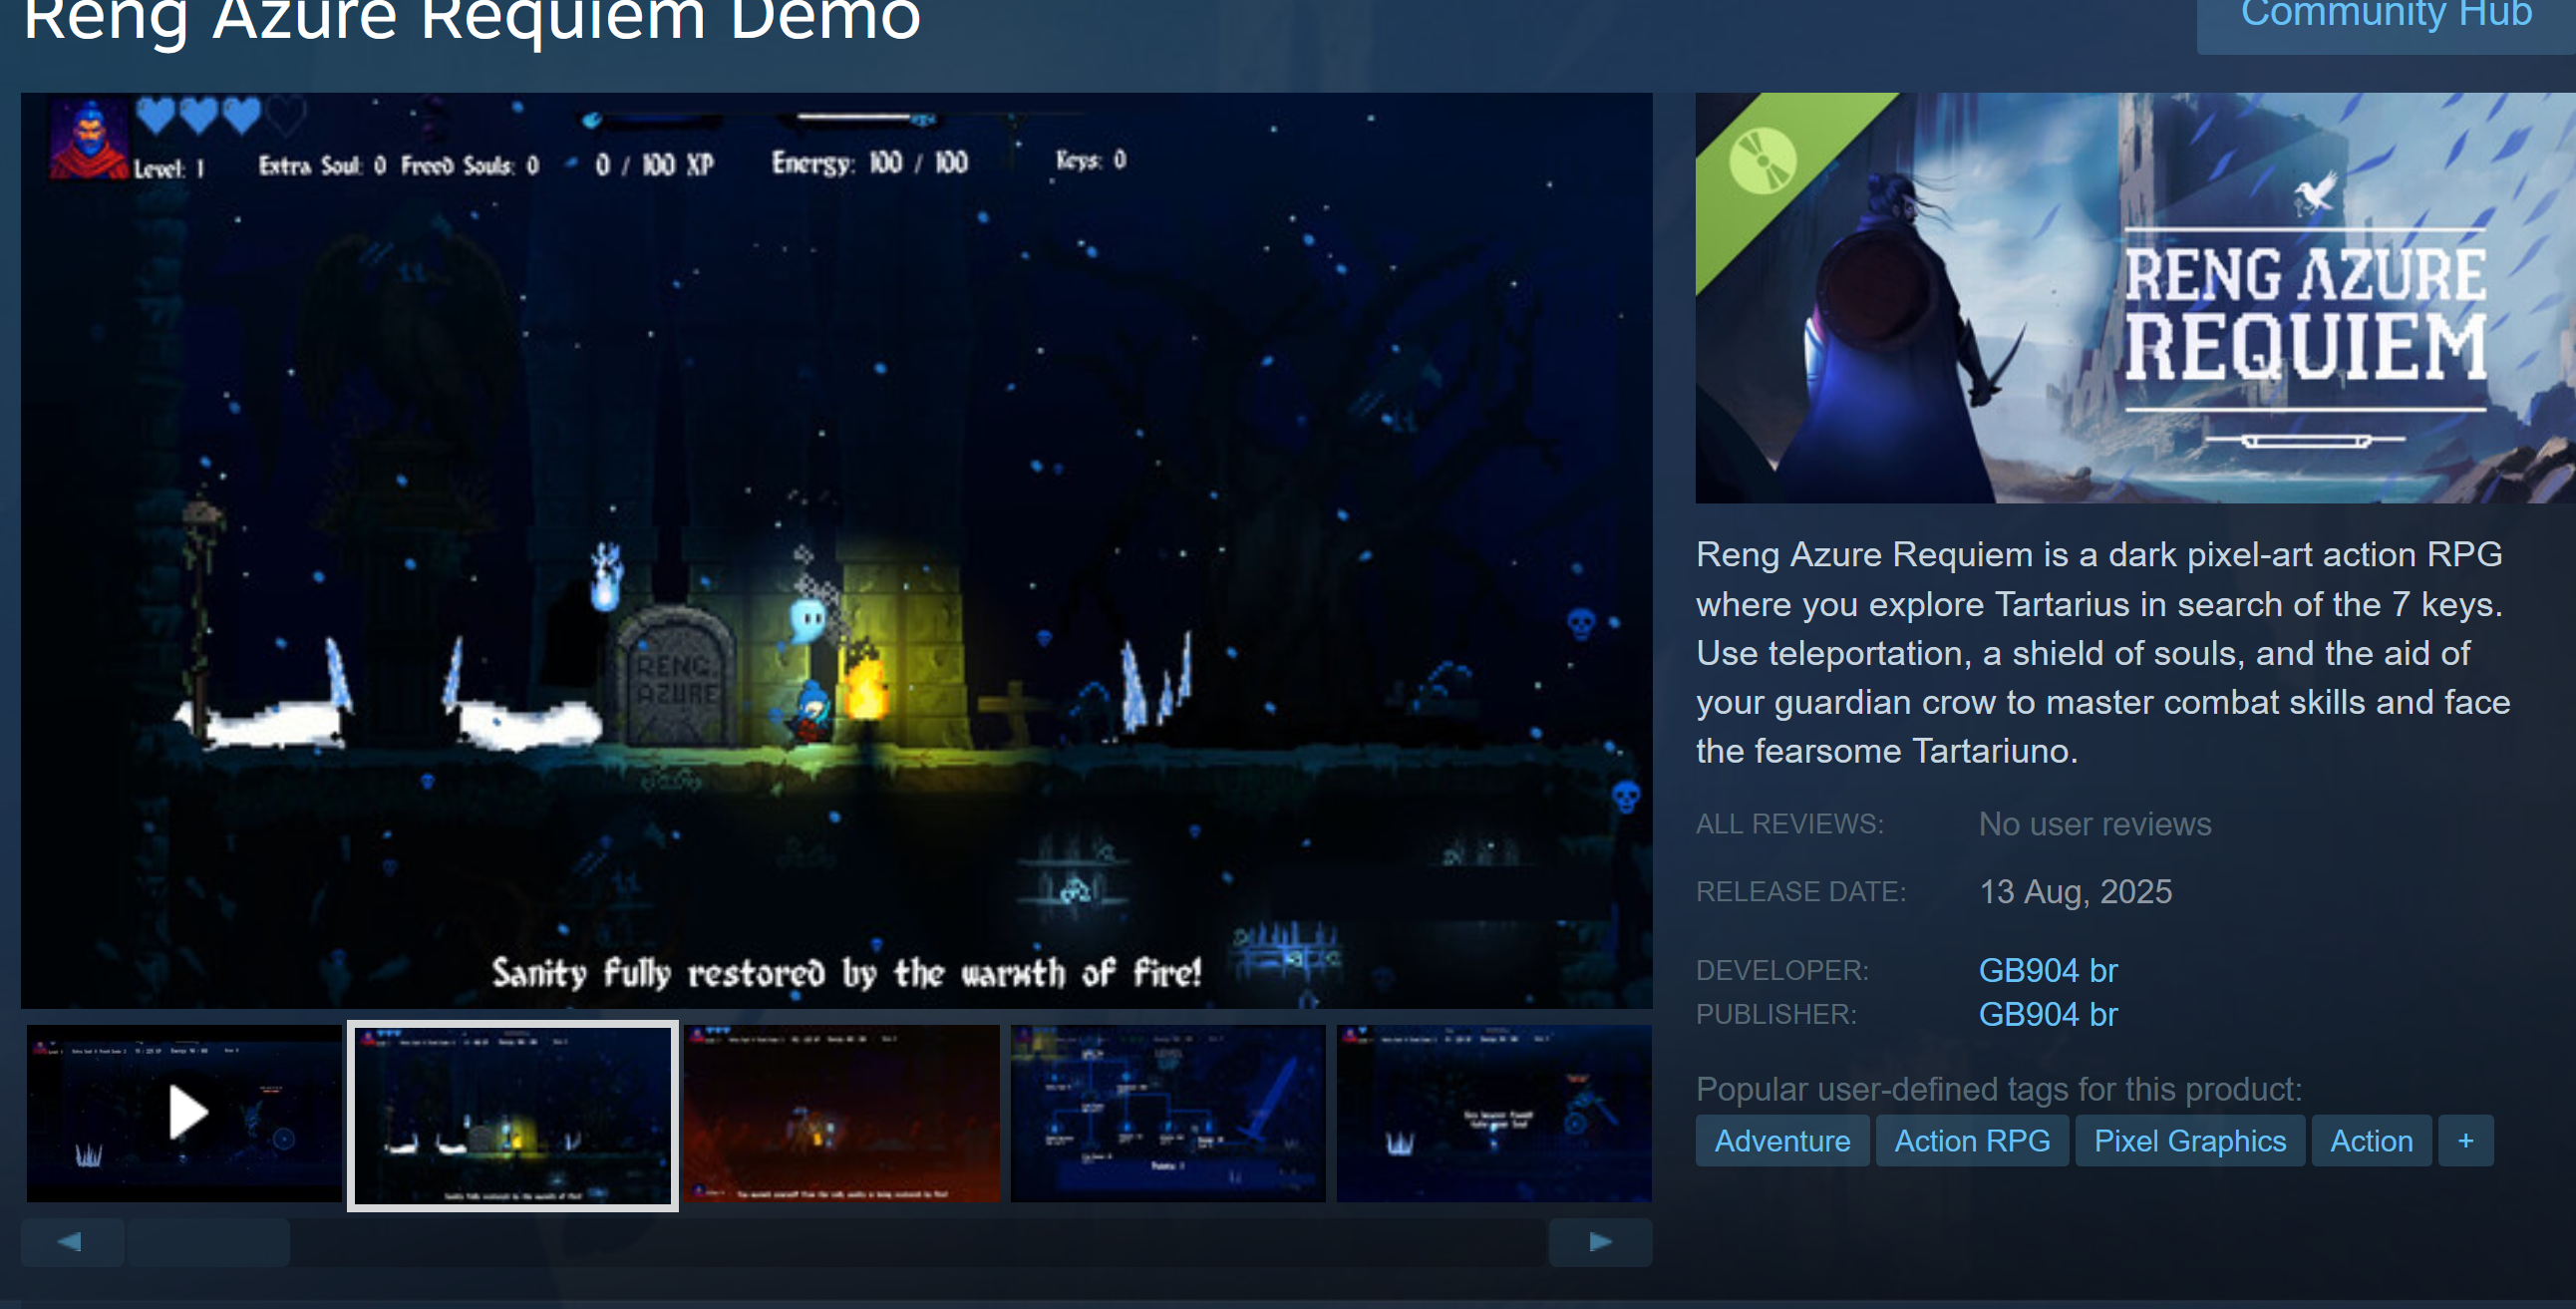Select the skill tree screenshot thumbnail
This screenshot has height=1309, width=2576.
click(x=1168, y=1113)
